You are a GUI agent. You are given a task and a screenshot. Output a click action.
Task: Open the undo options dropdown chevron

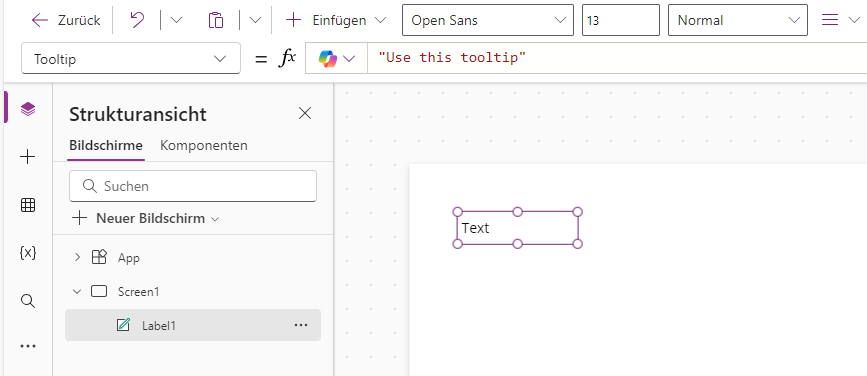(x=176, y=20)
